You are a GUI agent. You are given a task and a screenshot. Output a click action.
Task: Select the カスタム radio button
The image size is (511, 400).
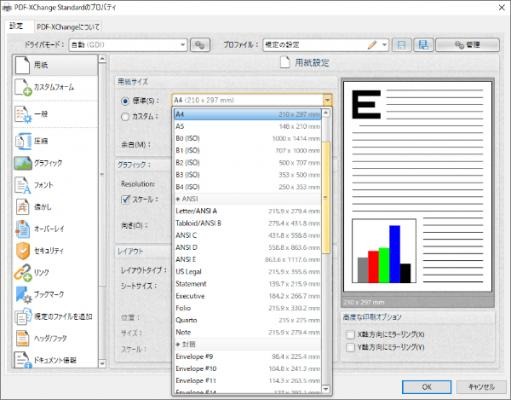click(125, 117)
